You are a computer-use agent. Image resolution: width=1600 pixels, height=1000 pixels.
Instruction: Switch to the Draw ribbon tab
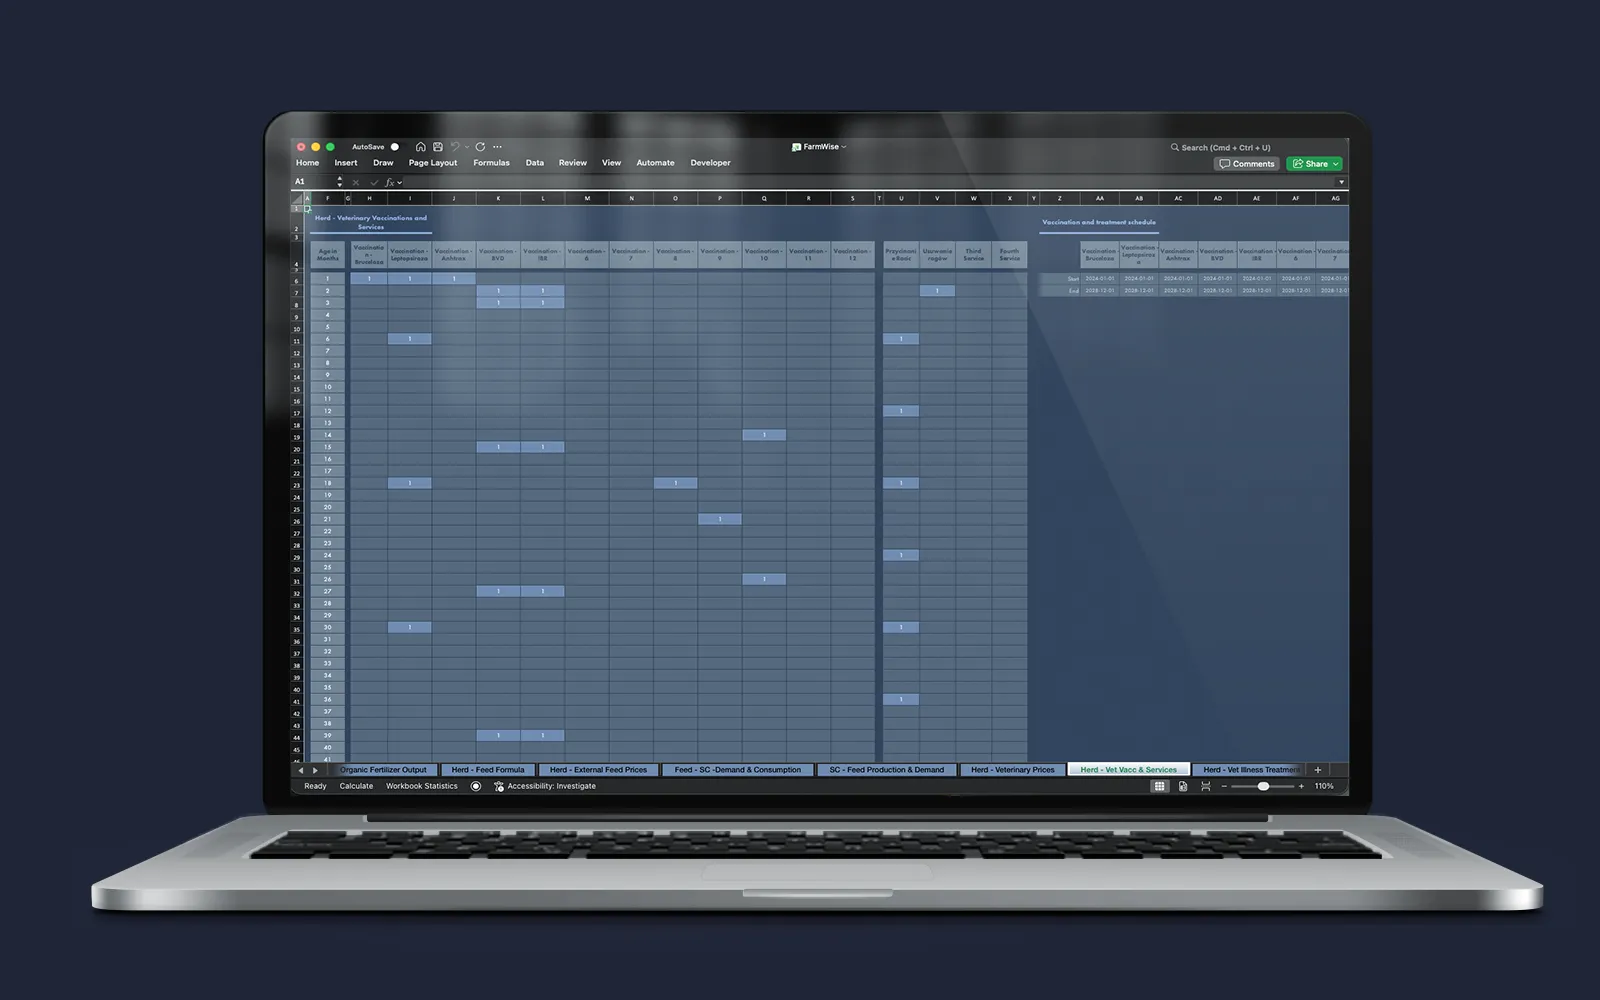tap(383, 163)
